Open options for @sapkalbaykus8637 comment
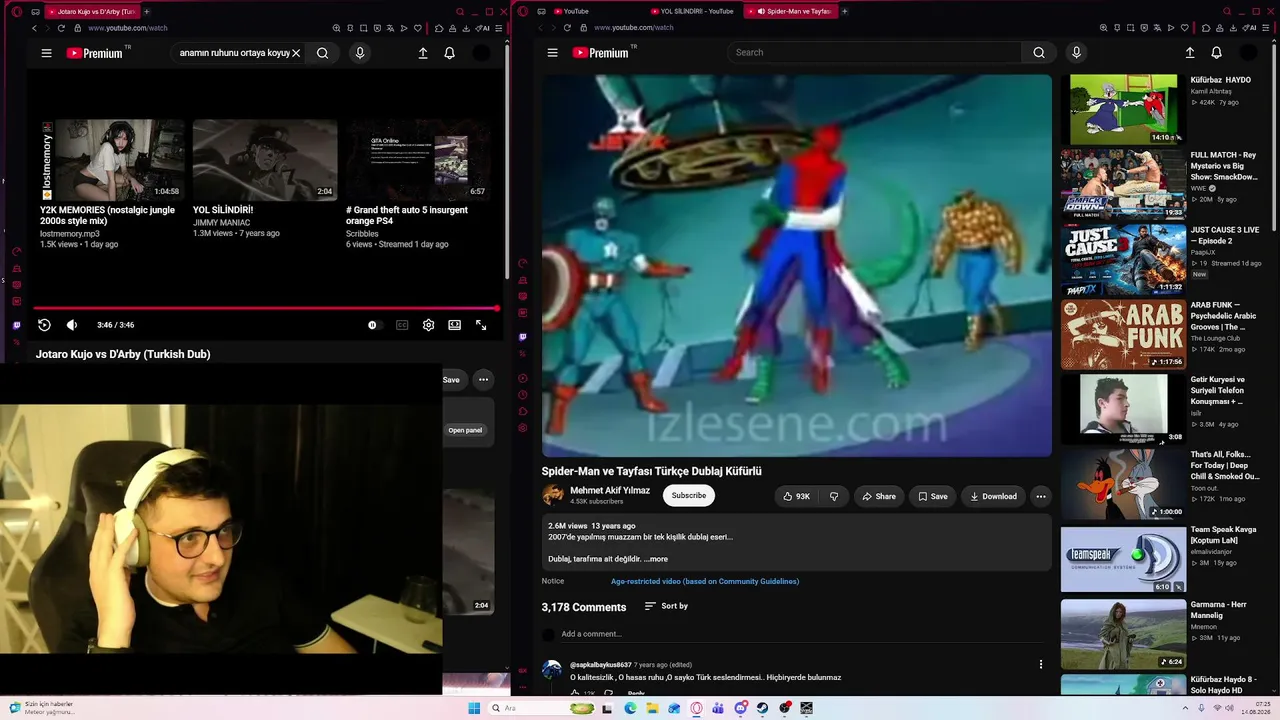Screen dimensions: 1280x720 point(1041,664)
